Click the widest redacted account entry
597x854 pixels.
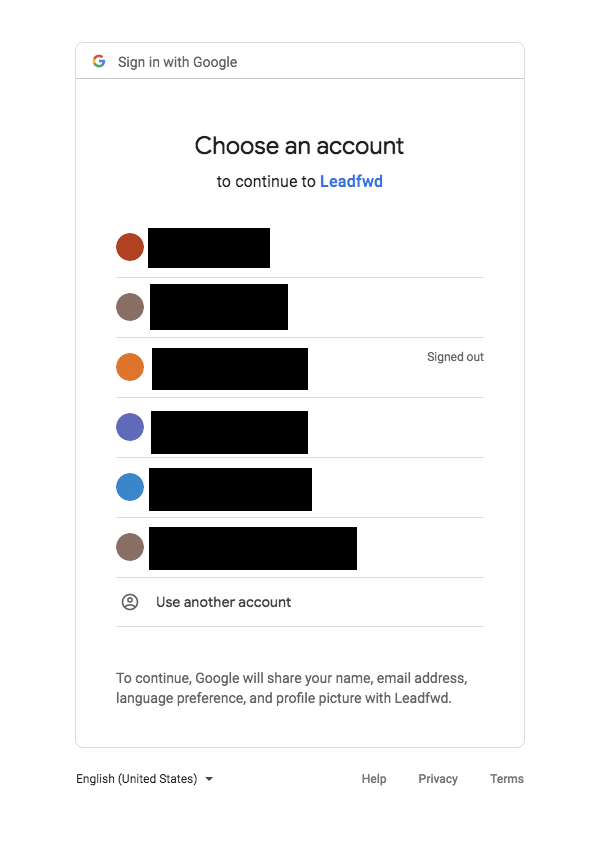coord(253,548)
